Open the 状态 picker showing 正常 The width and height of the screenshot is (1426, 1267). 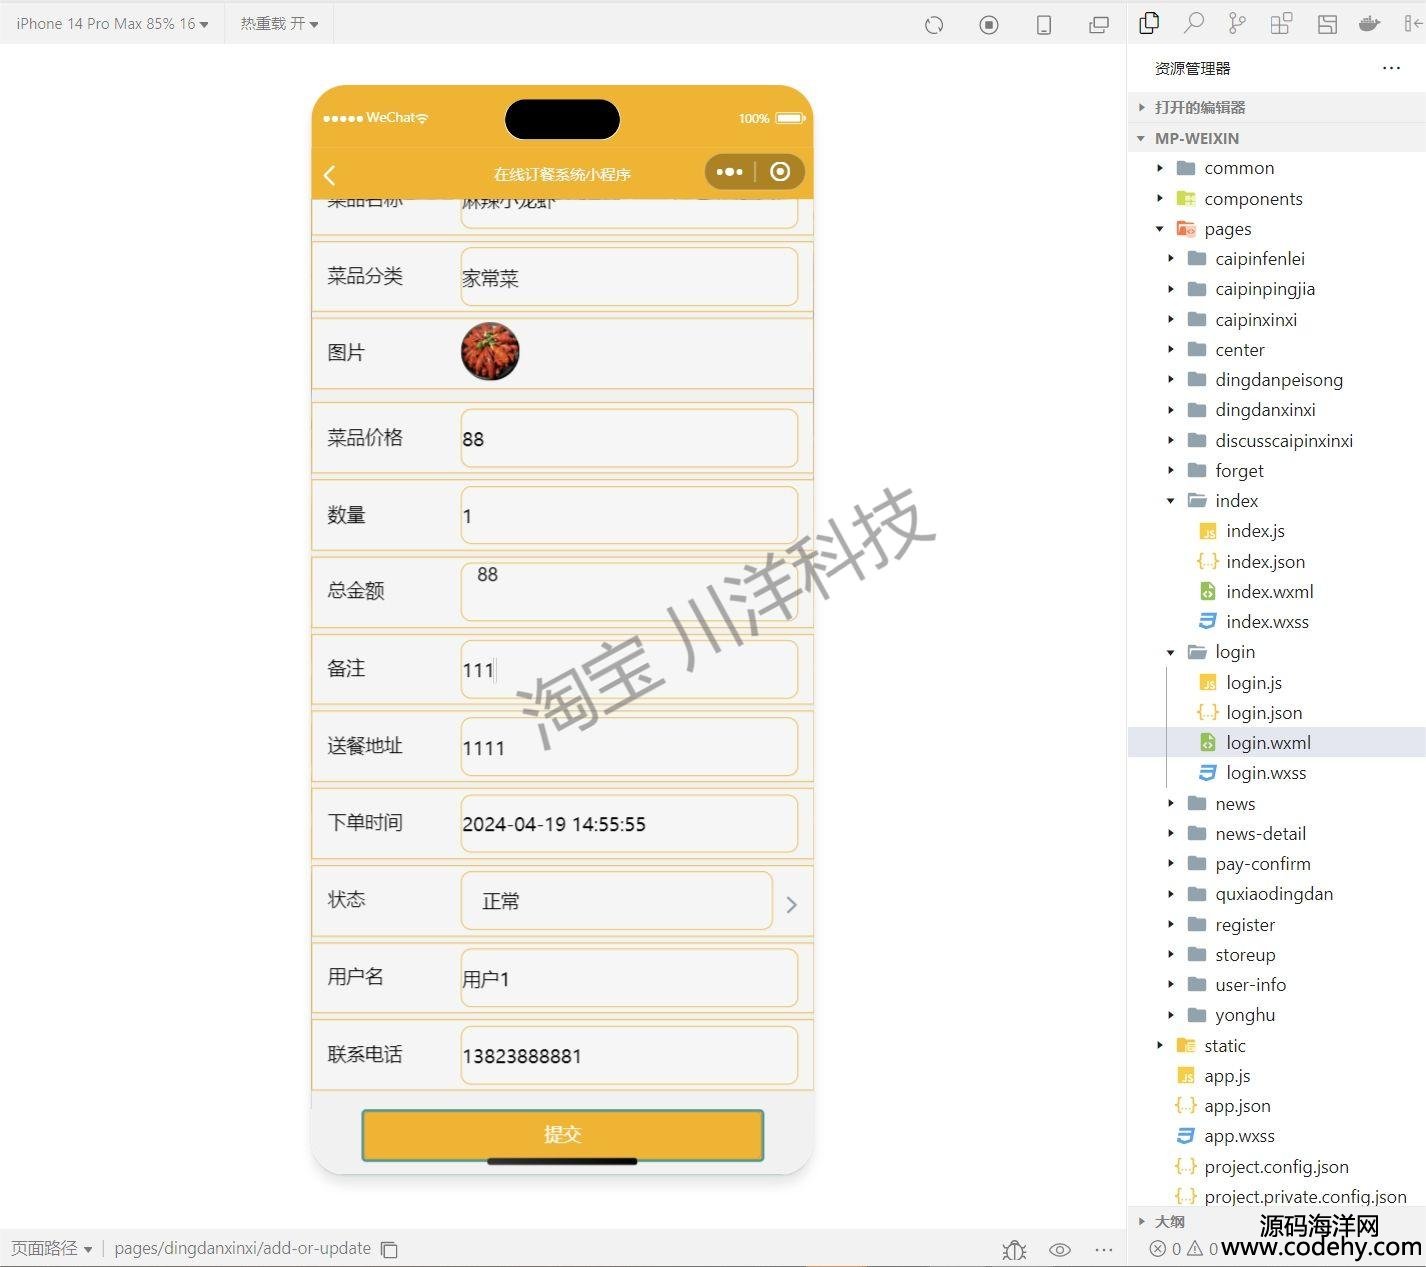click(616, 901)
